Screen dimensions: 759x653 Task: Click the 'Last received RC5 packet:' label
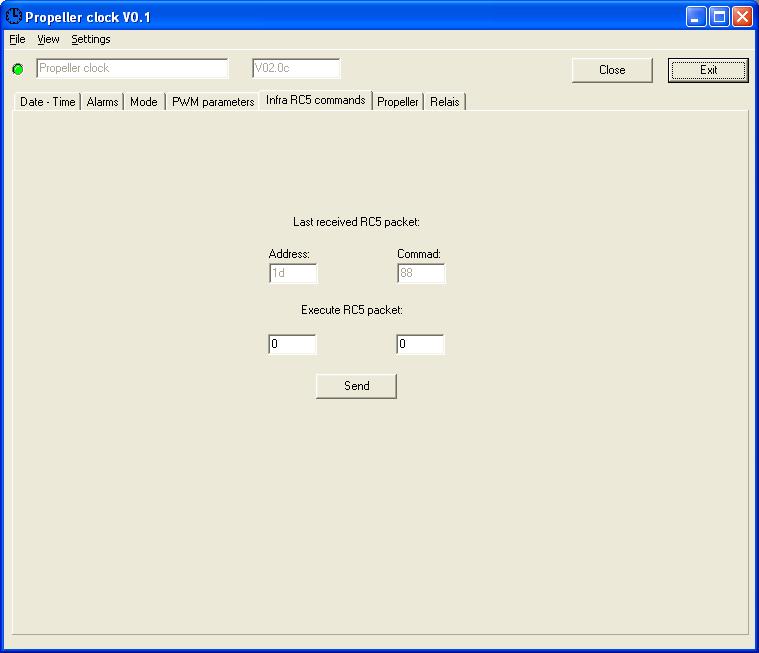pos(356,222)
